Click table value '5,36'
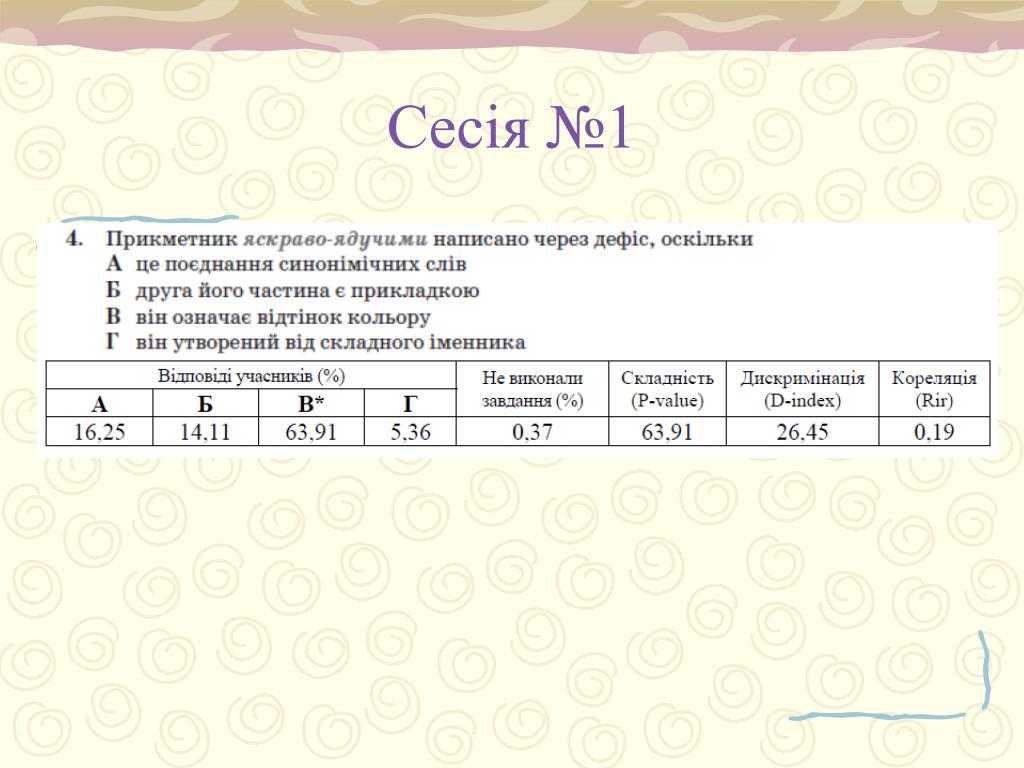This screenshot has height=768, width=1024. point(410,432)
